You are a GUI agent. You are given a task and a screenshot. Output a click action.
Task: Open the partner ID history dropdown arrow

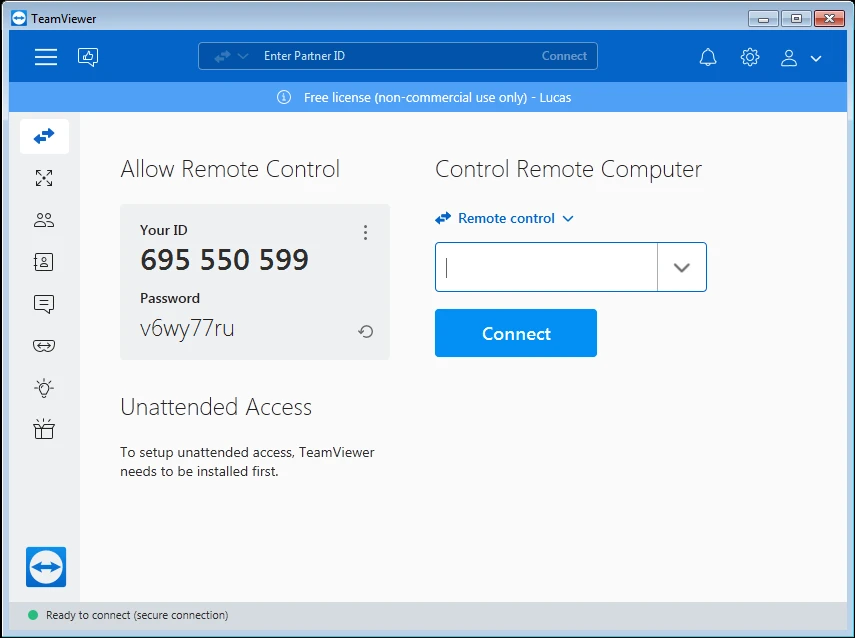[682, 267]
